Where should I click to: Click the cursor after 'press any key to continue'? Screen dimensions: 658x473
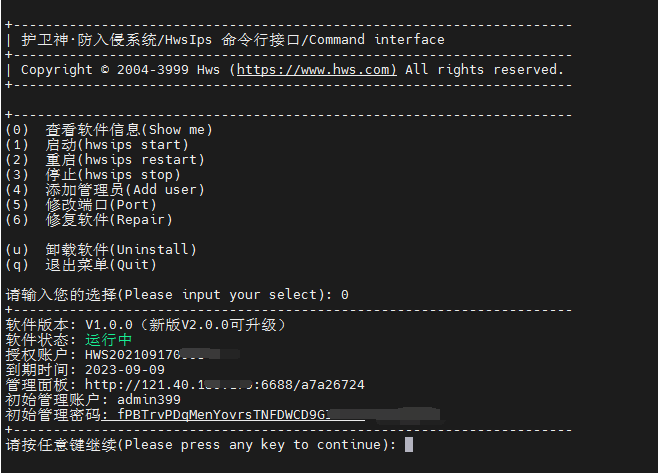pyautogui.click(x=409, y=444)
